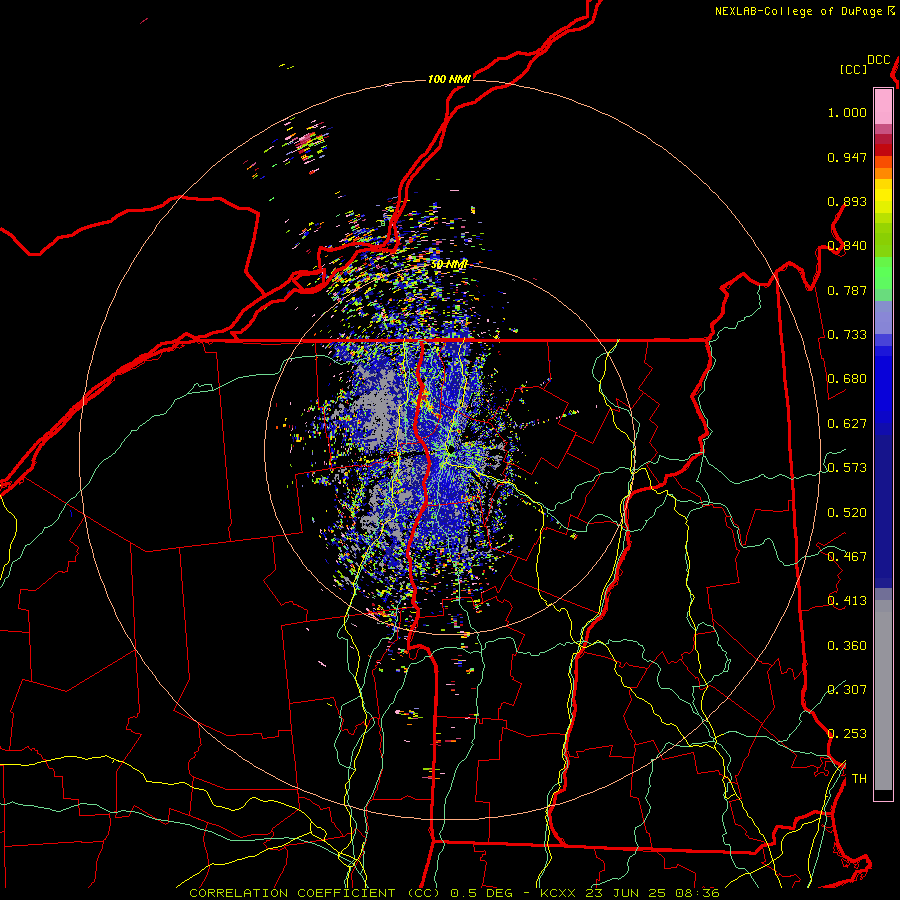Click the Correlation Coefficient KCXX caption at the bottom

[454, 893]
